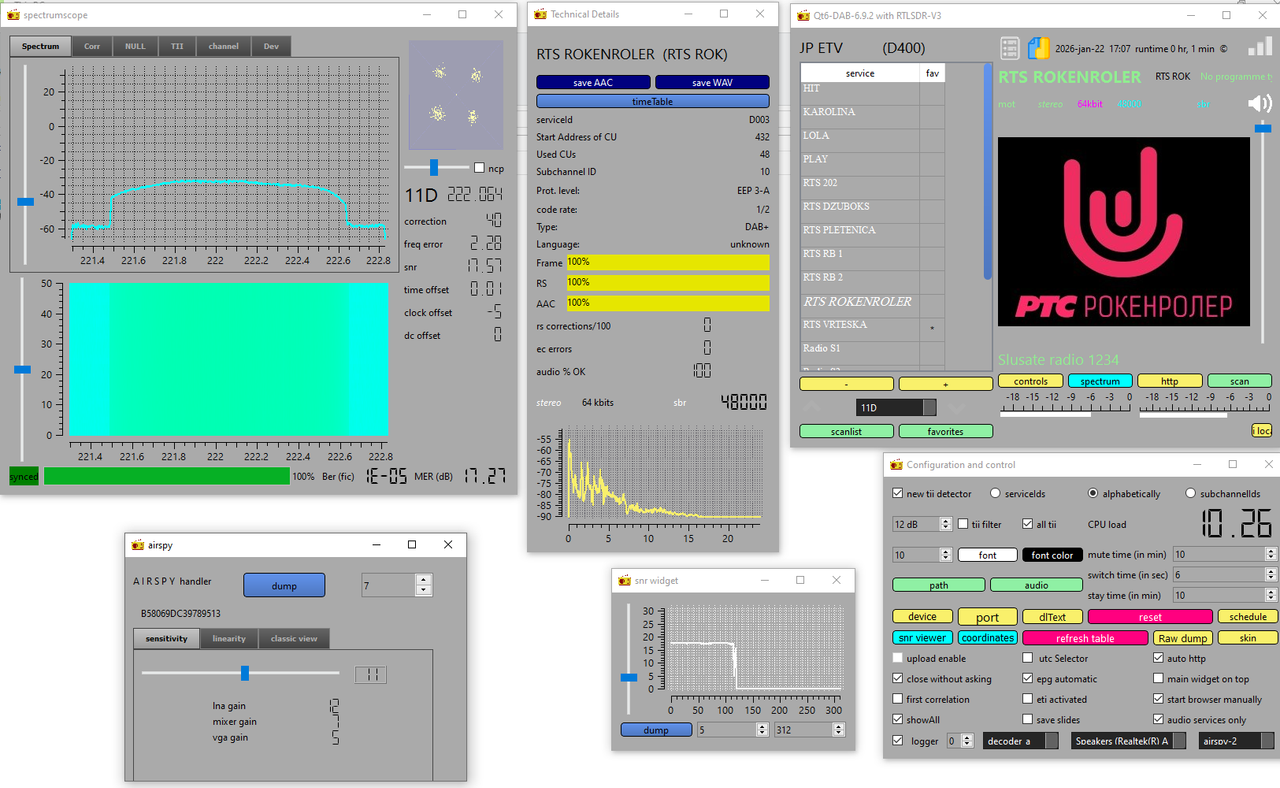Click the snr widget window title icon
This screenshot has height=788, width=1280.
pos(625,581)
